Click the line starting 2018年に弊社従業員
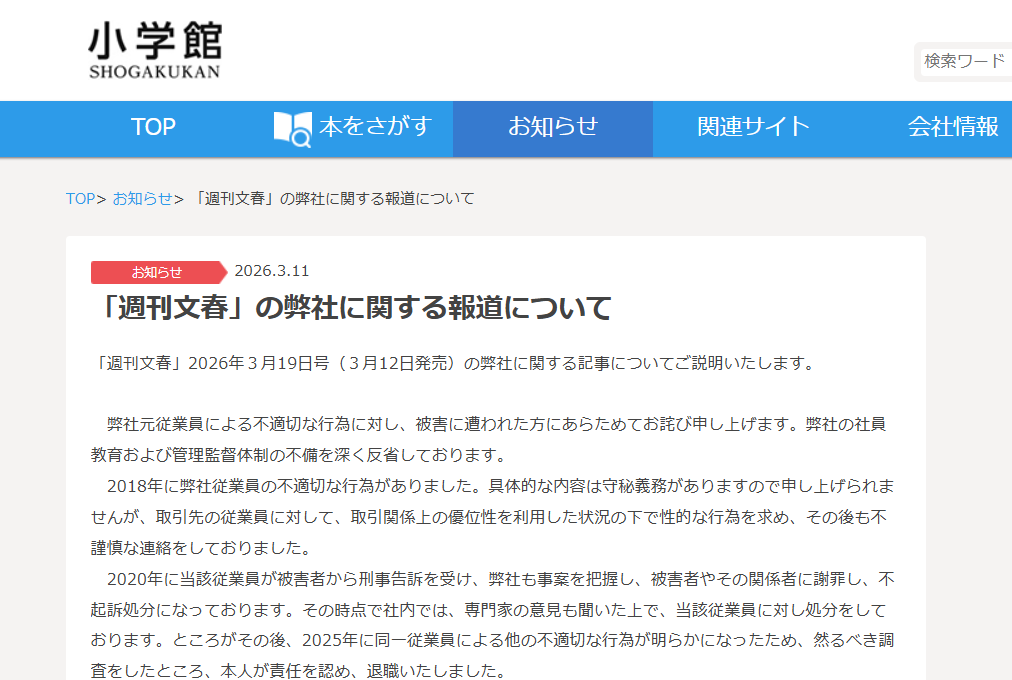Image resolution: width=1012 pixels, height=680 pixels. pyautogui.click(x=500, y=486)
